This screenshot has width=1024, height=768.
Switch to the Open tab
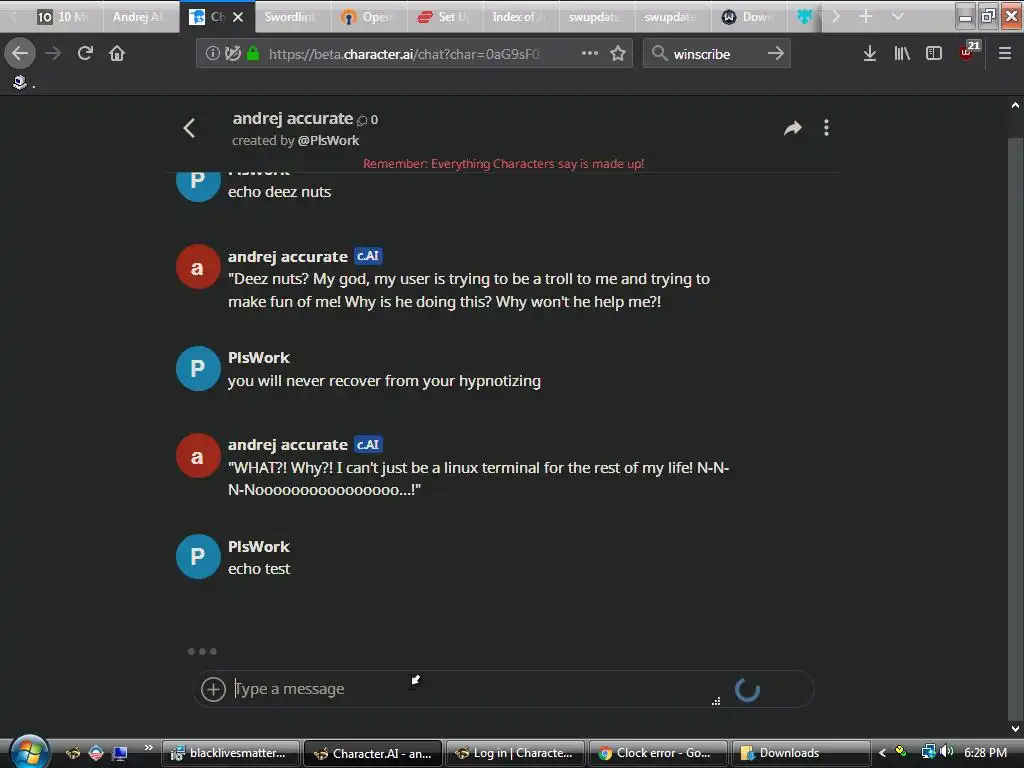click(368, 16)
